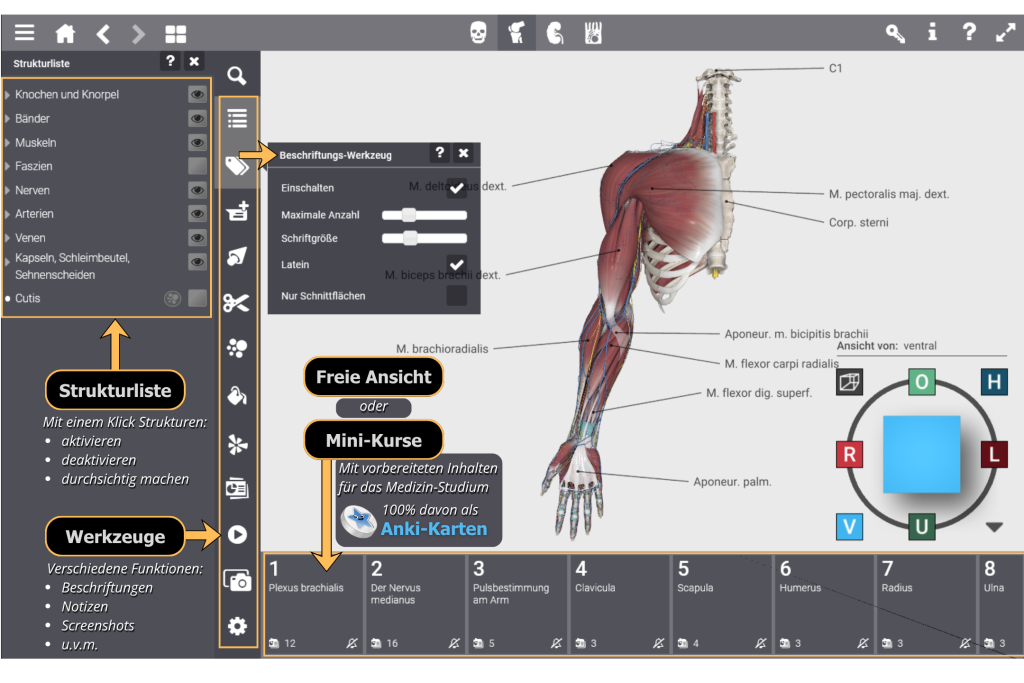Viewport: 1024px width, 683px height.
Task: Open mini course 6 Humerus
Action: [824, 604]
